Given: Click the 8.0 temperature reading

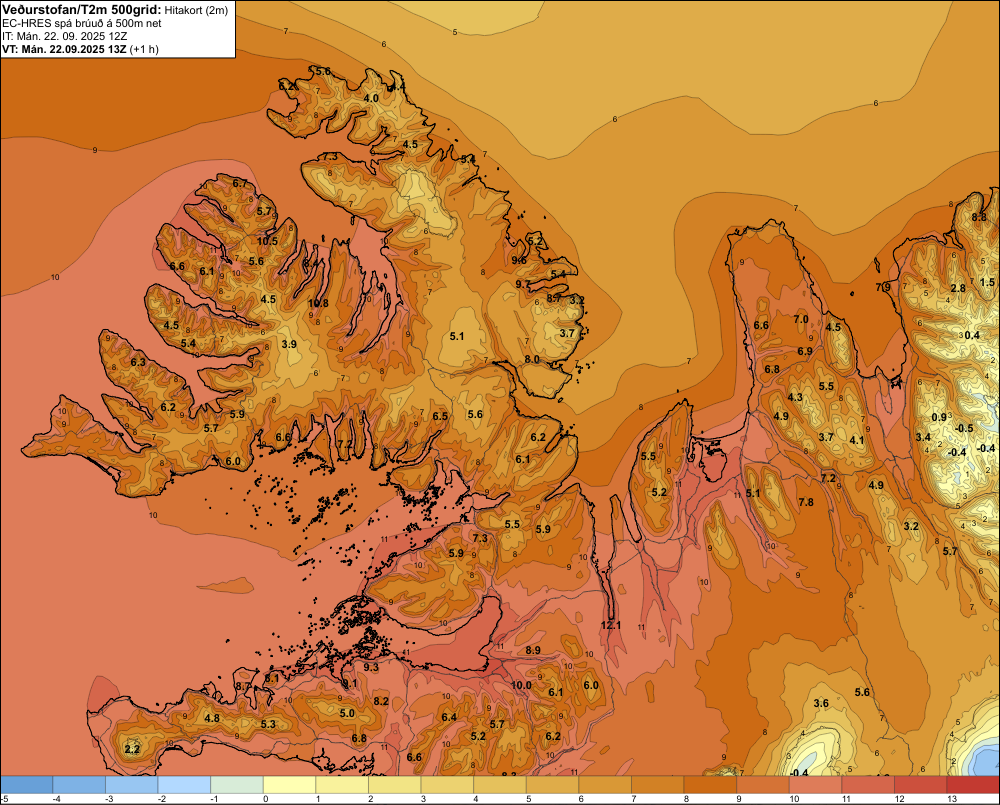Looking at the screenshot, I should 532,359.
